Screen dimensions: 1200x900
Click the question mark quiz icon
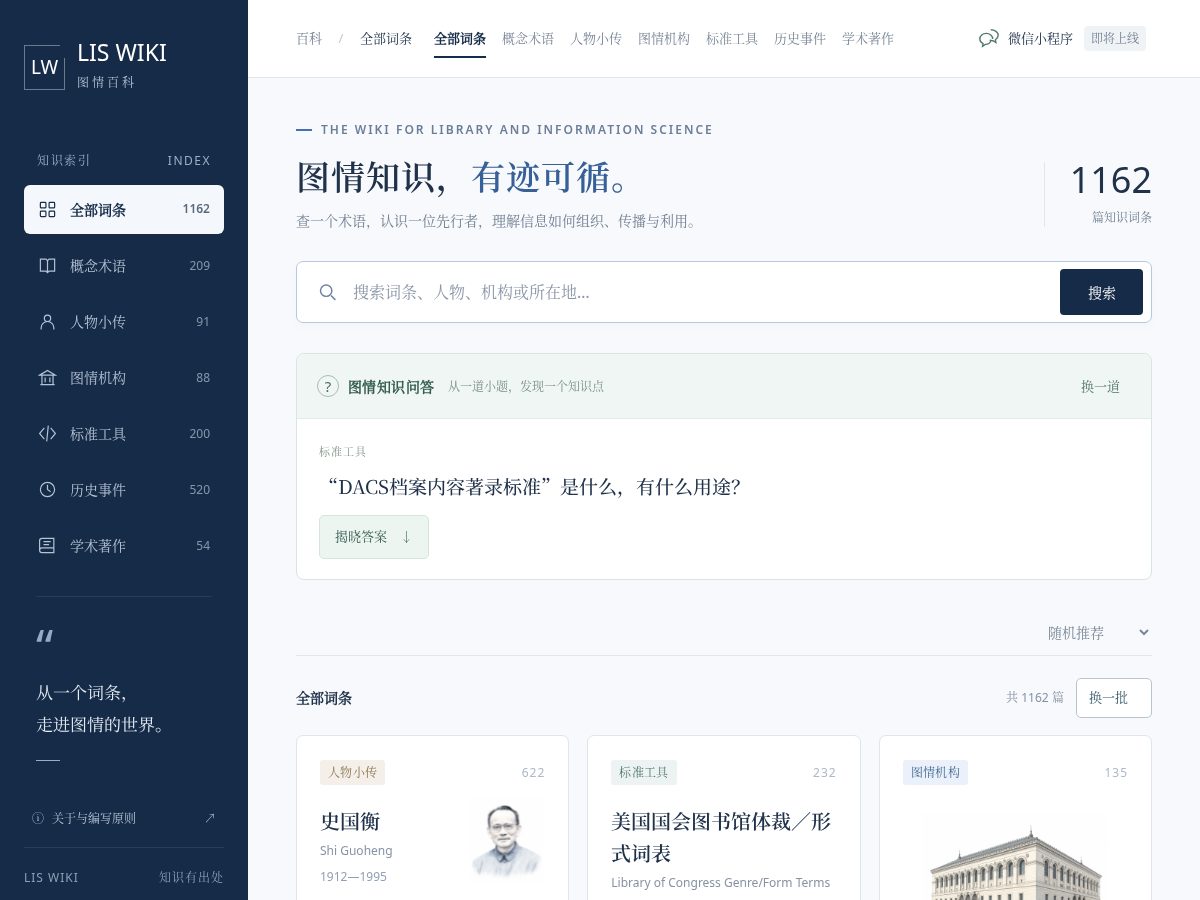[x=328, y=386]
